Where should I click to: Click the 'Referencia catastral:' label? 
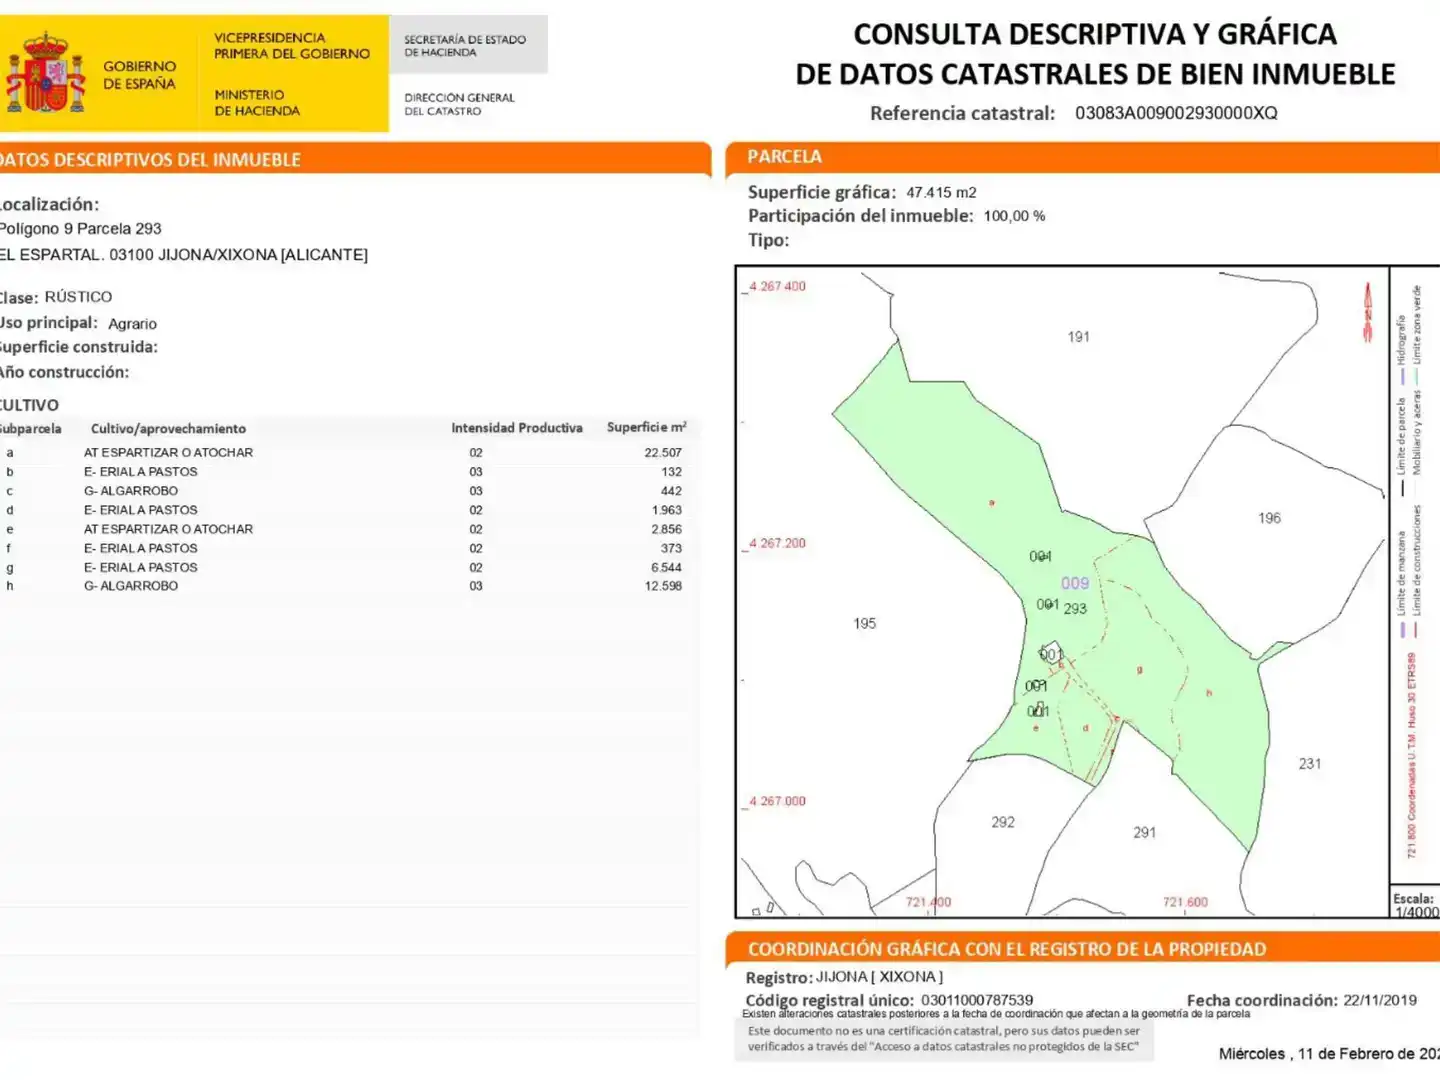click(x=962, y=113)
